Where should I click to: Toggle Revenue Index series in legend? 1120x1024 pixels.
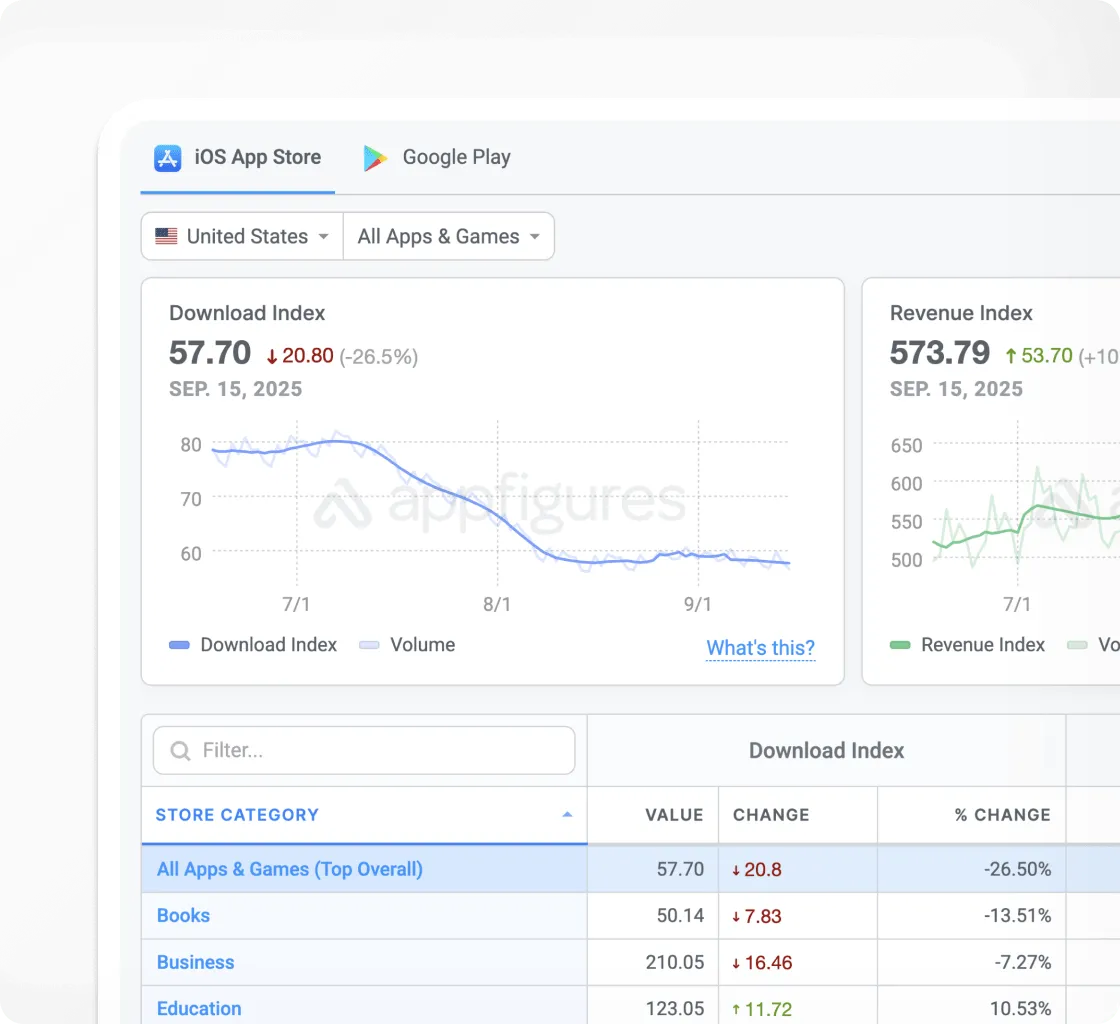967,645
